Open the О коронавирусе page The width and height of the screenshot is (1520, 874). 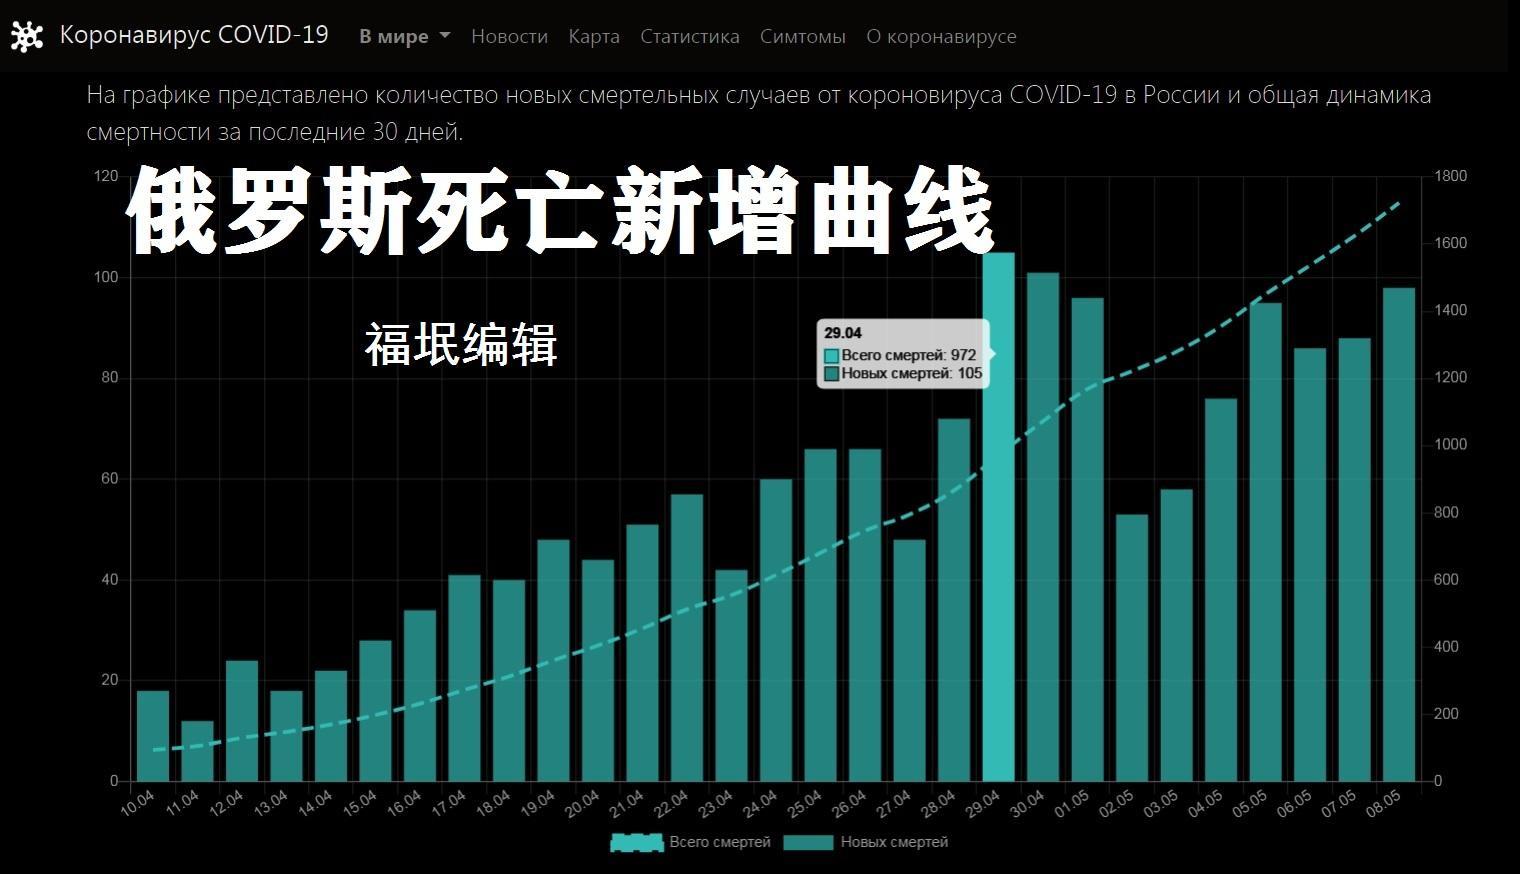[x=940, y=37]
